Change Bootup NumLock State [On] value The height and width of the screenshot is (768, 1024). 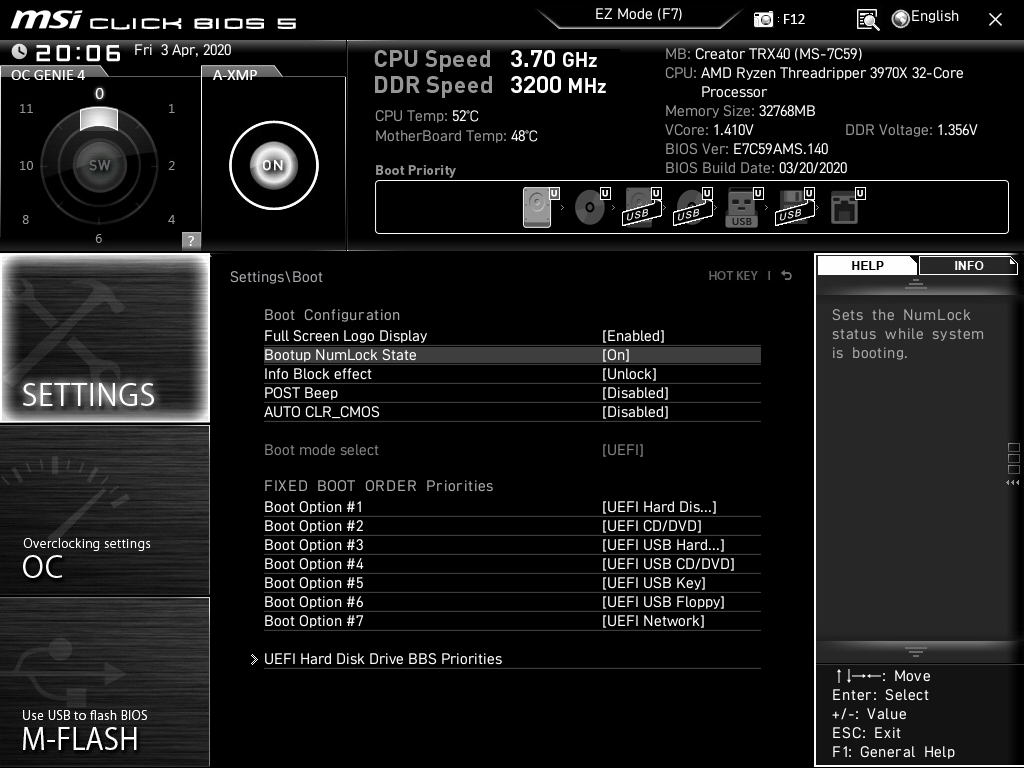[x=616, y=355]
